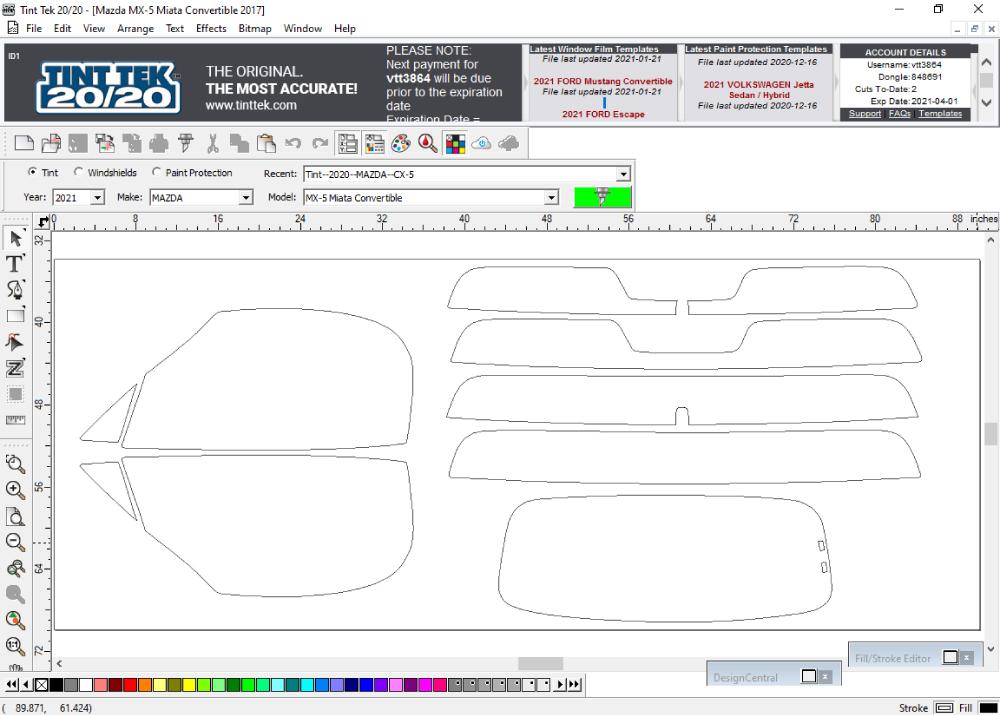1000x715 pixels.
Task: Open the Bitmap menu
Action: 255,28
